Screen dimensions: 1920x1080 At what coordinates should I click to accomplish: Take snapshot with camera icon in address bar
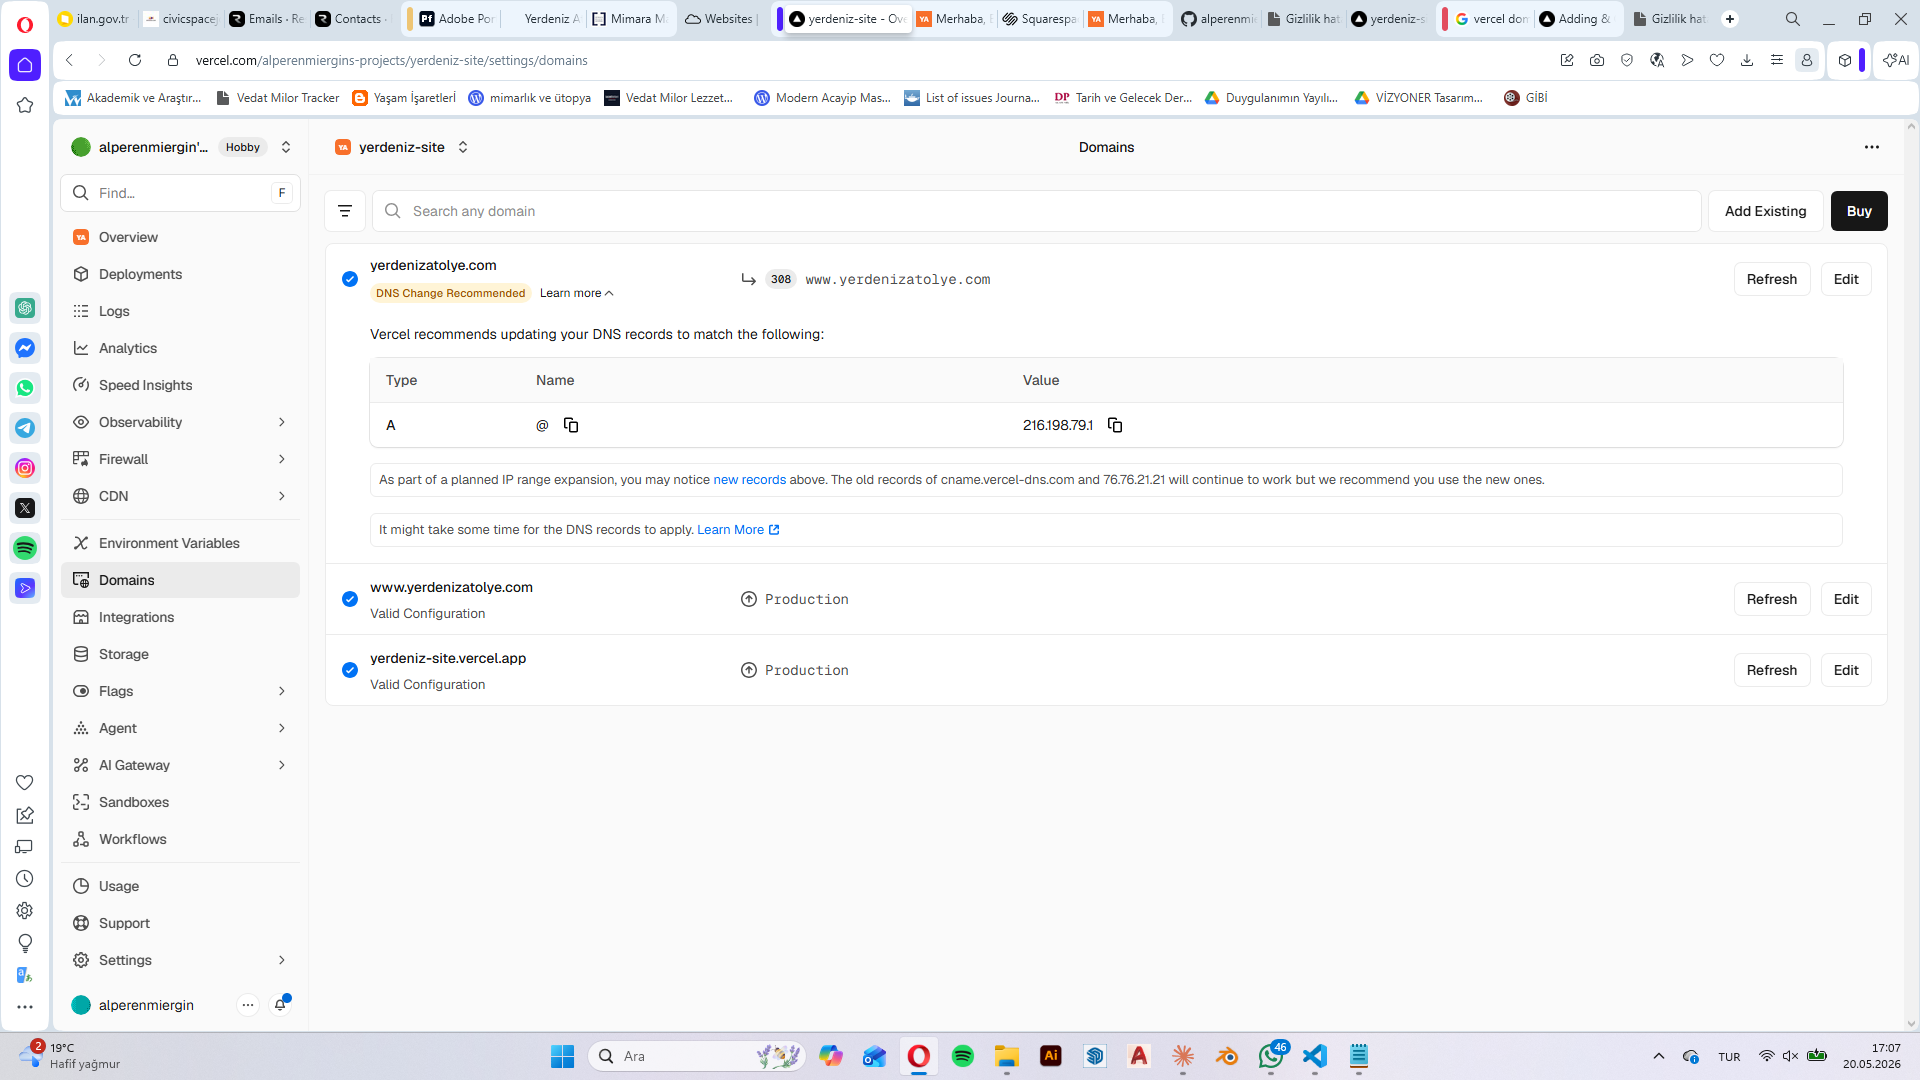[x=1597, y=60]
